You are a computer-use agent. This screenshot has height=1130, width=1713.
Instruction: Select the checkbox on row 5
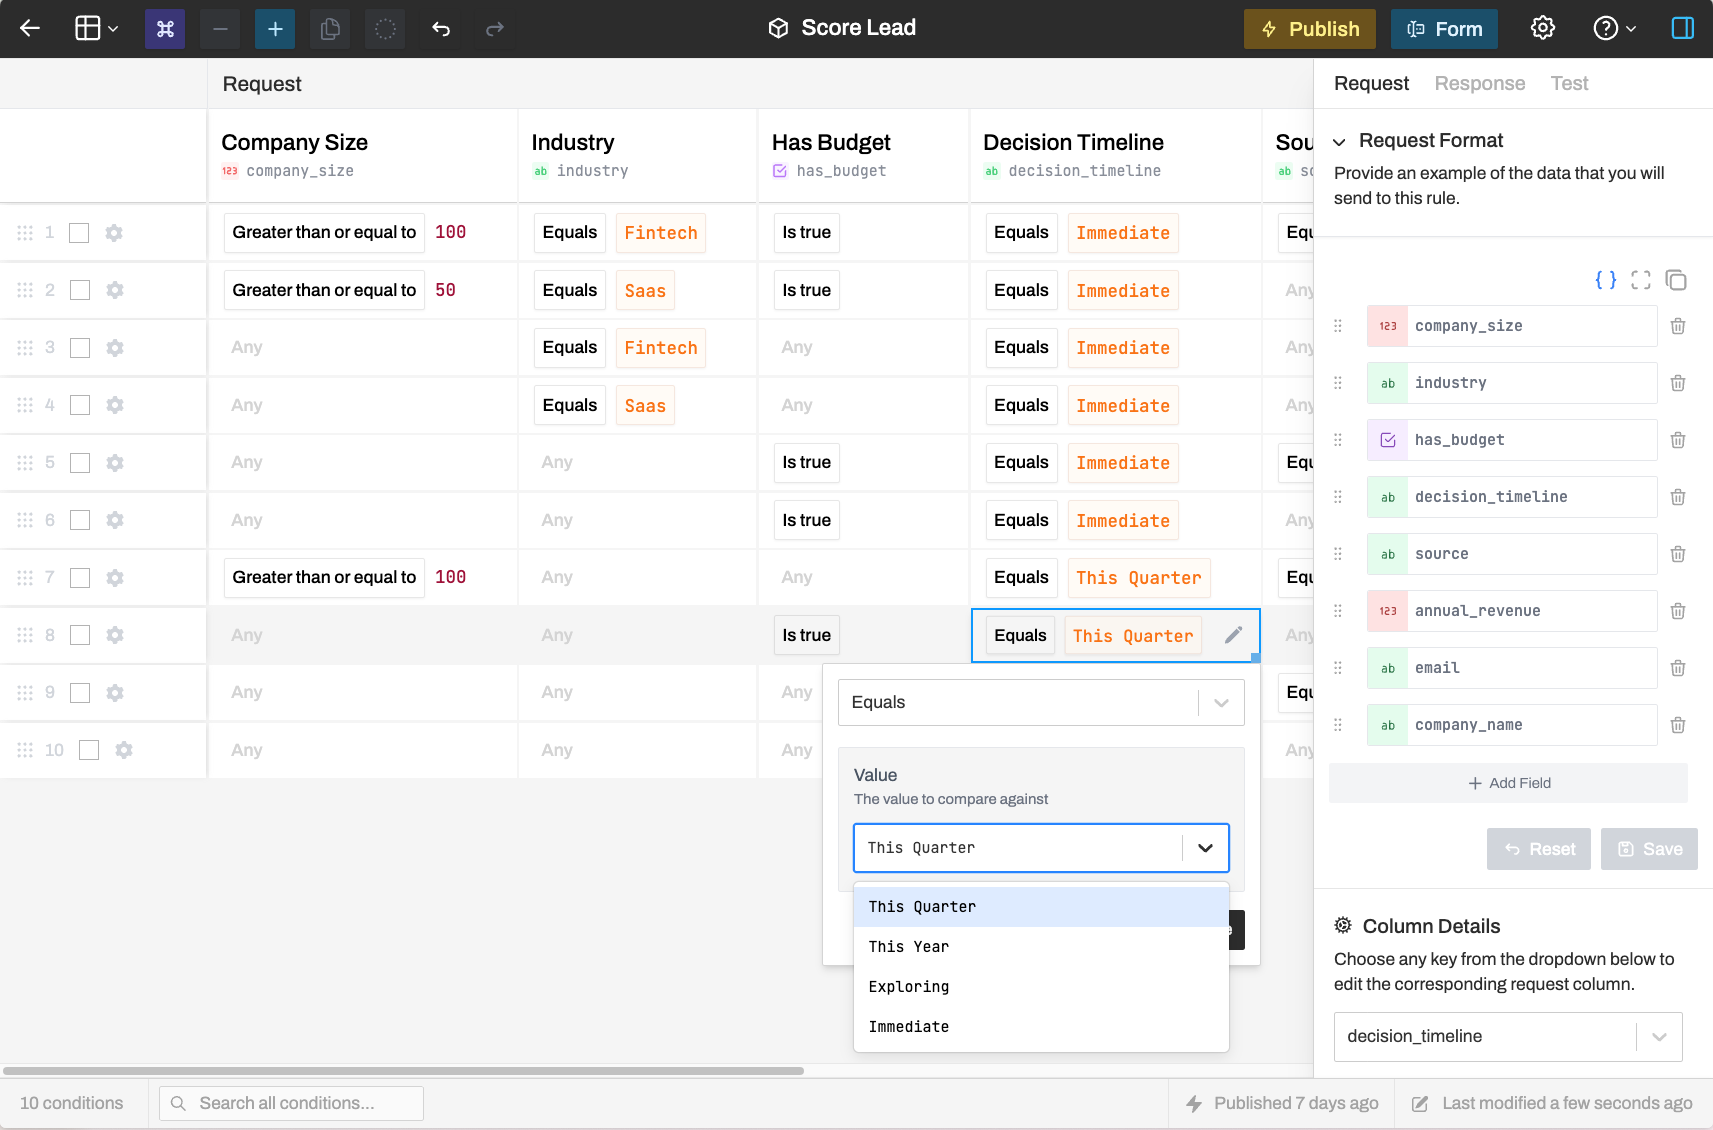click(79, 462)
